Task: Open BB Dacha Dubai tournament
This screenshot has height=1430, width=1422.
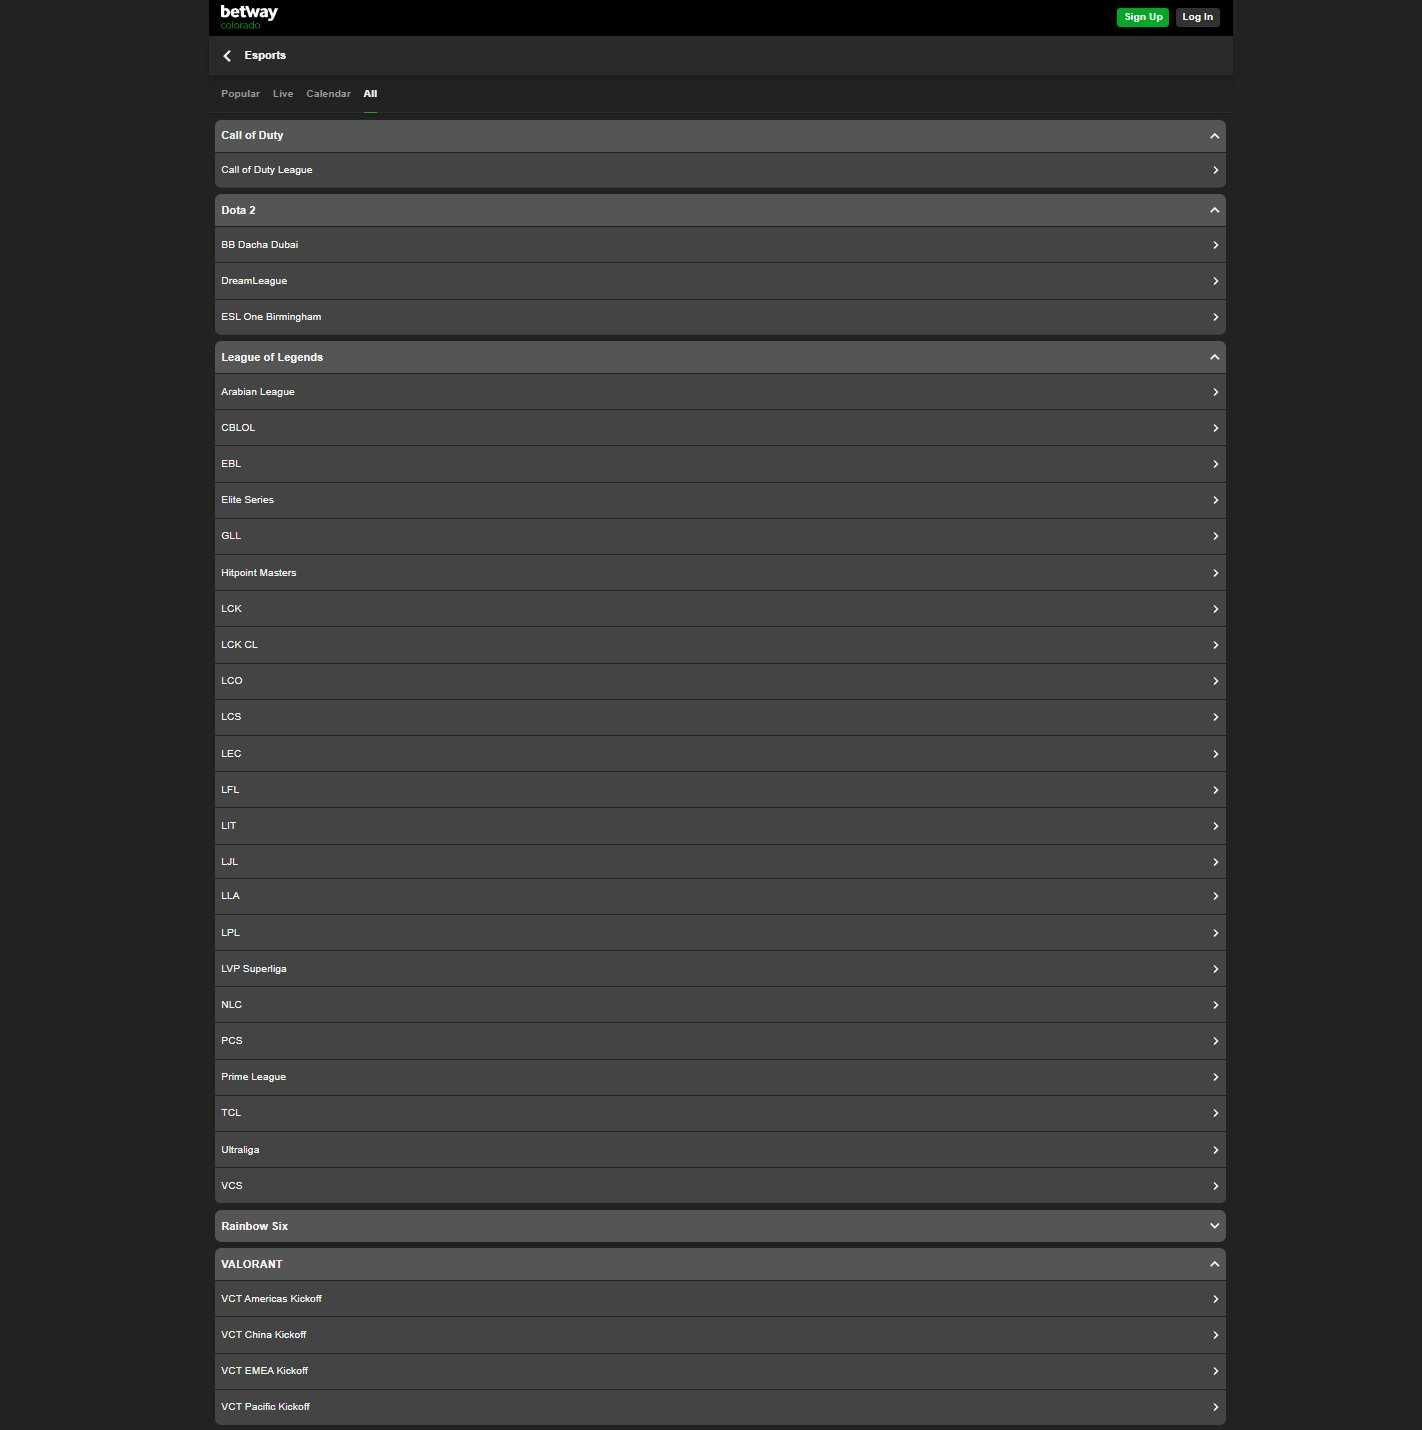Action: pos(720,245)
